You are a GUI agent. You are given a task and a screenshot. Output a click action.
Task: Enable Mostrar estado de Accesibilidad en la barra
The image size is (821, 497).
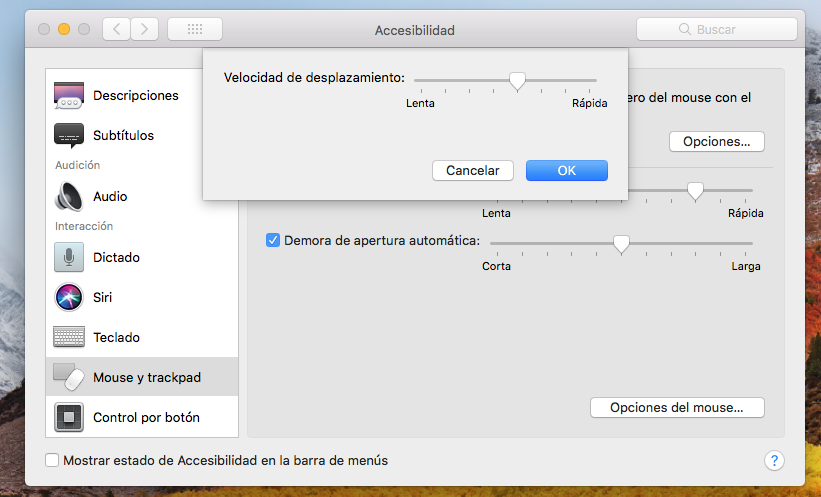point(52,460)
